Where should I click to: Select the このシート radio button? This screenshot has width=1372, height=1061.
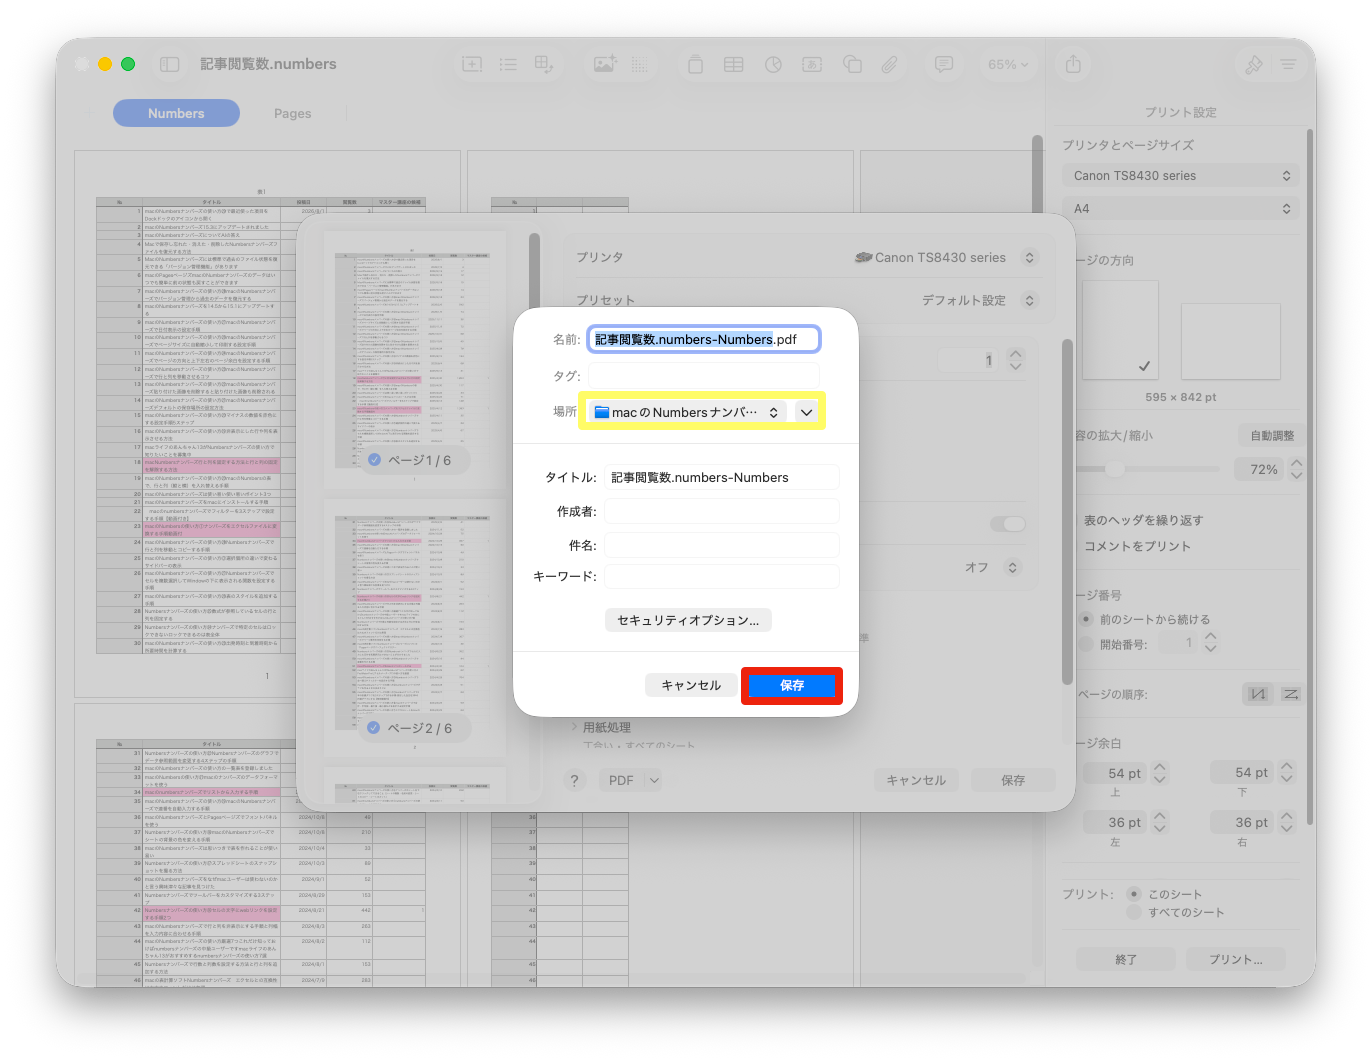(1134, 894)
